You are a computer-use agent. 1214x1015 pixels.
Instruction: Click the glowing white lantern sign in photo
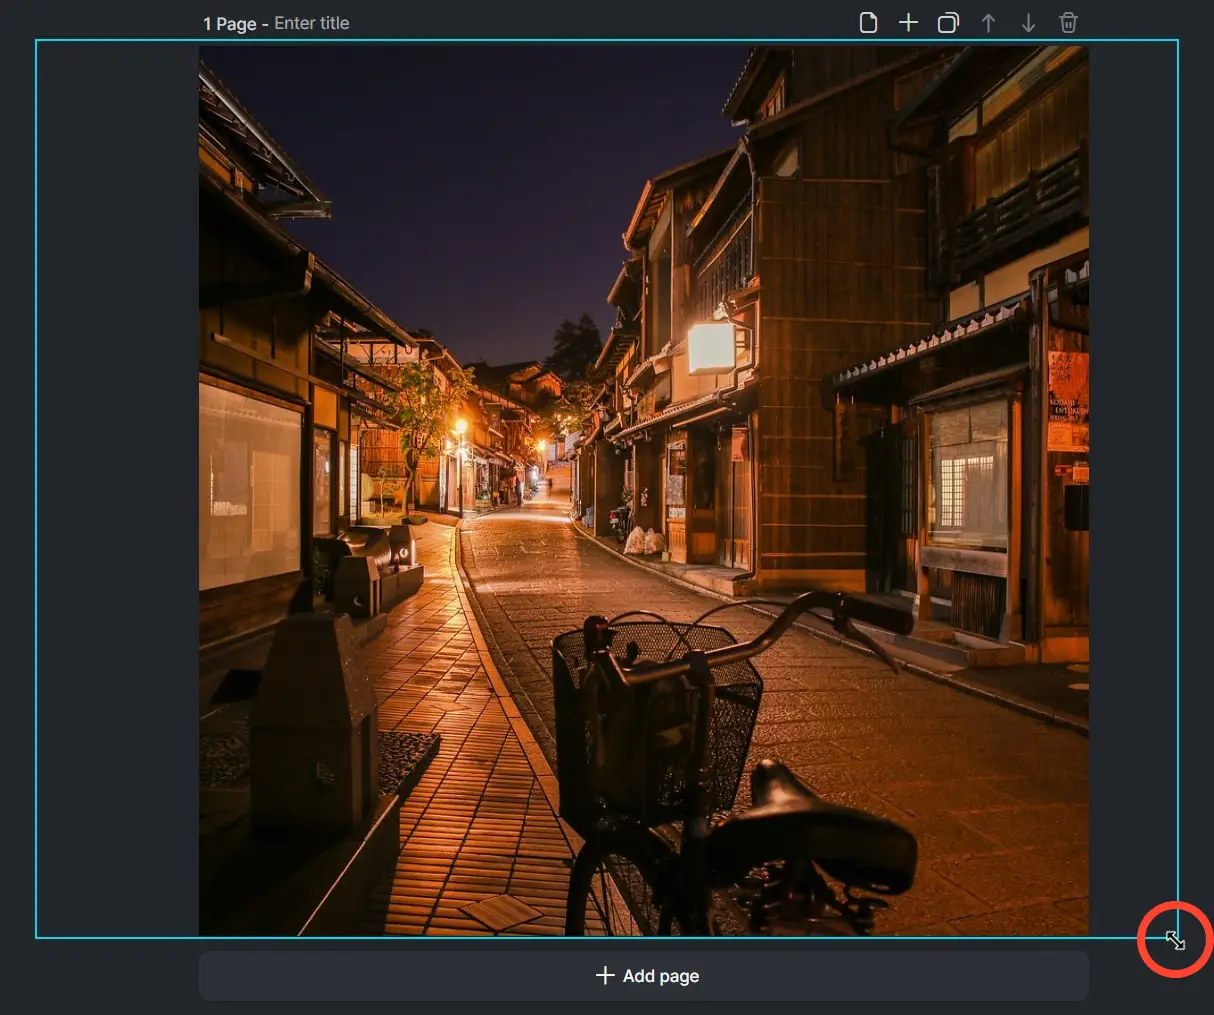click(x=711, y=348)
